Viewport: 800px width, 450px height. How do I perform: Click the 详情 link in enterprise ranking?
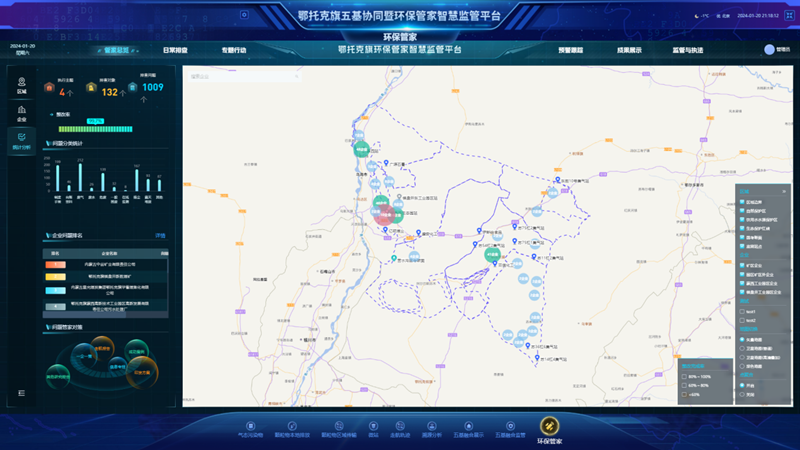(160, 236)
